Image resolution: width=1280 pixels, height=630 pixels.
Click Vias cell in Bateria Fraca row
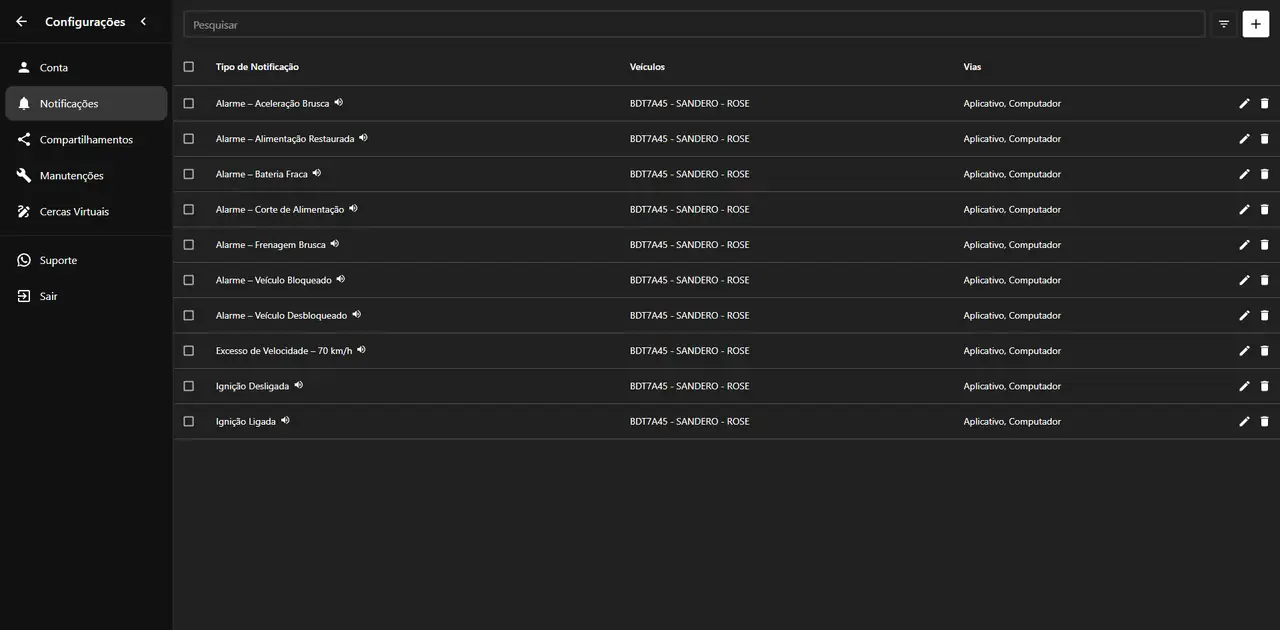click(1012, 174)
